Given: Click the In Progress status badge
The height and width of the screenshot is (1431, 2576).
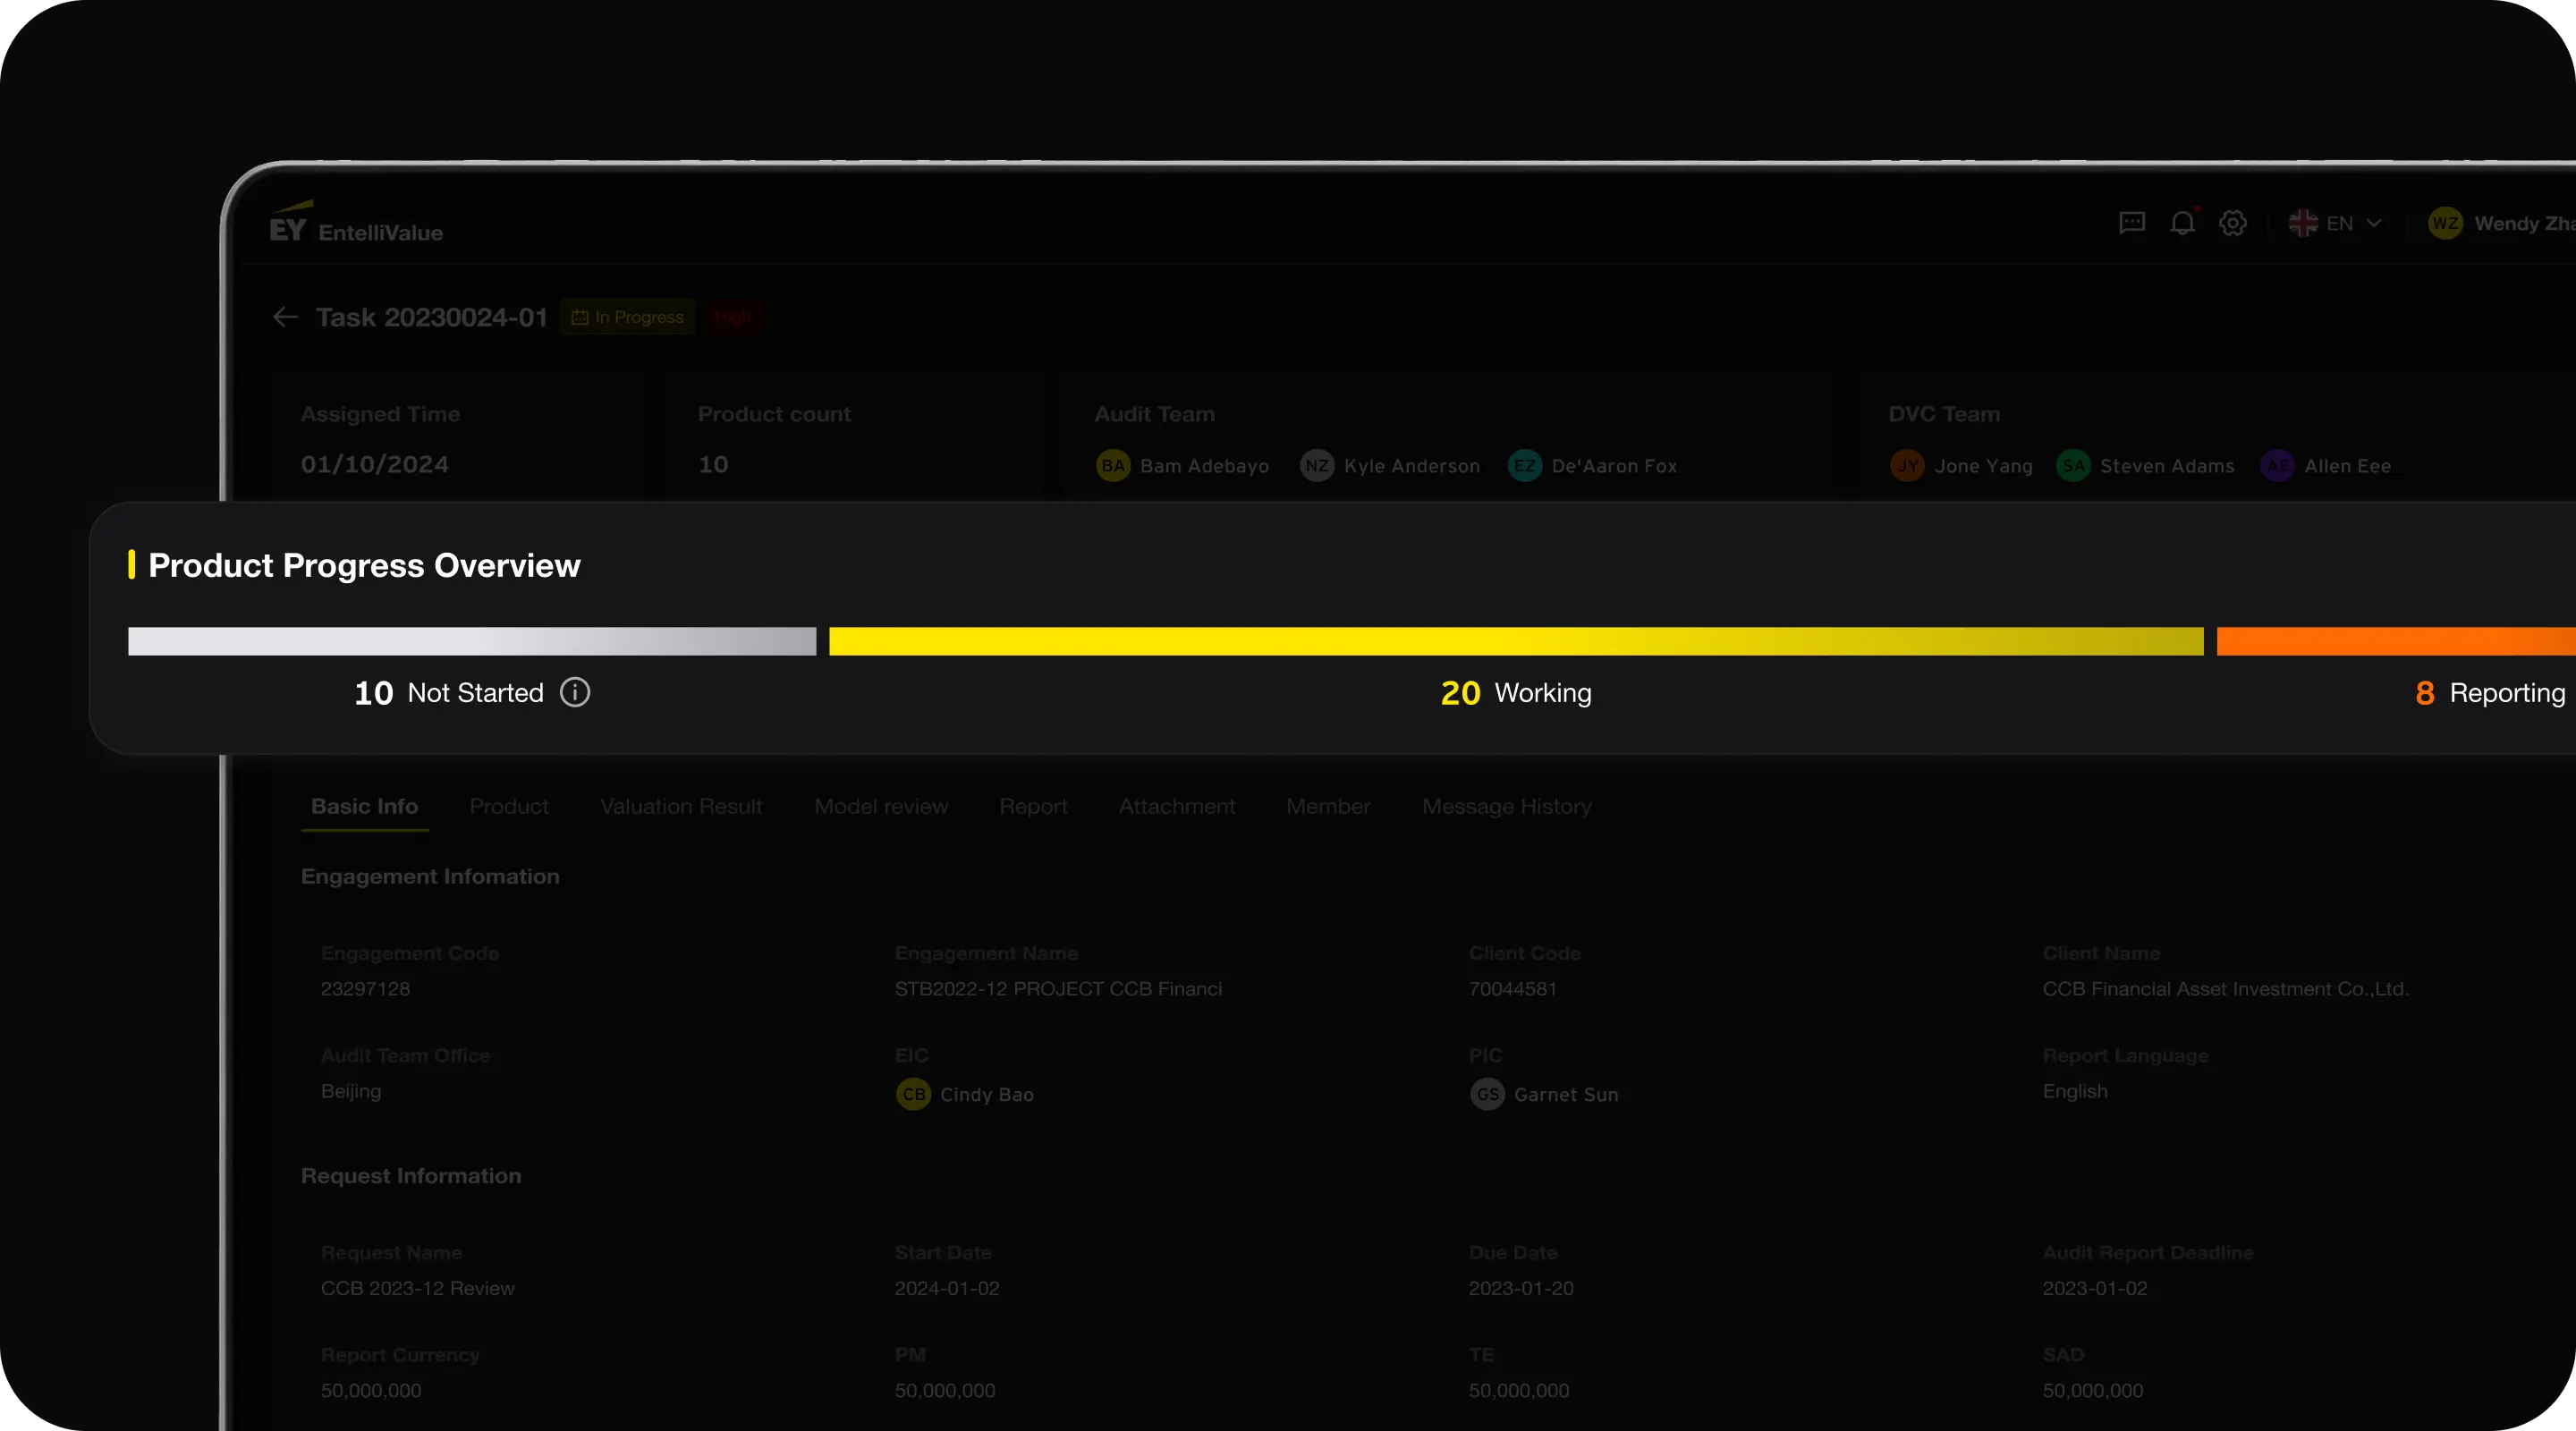Looking at the screenshot, I should coord(627,317).
